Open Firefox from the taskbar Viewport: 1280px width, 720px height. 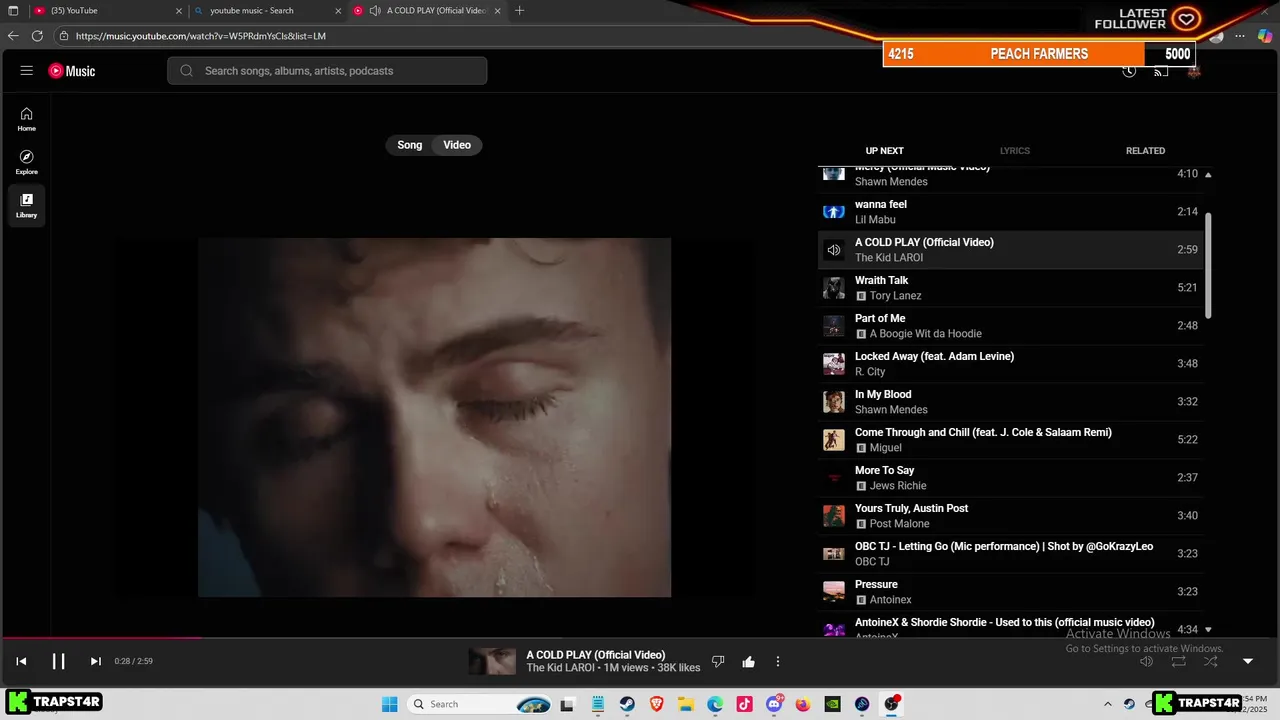[x=803, y=704]
